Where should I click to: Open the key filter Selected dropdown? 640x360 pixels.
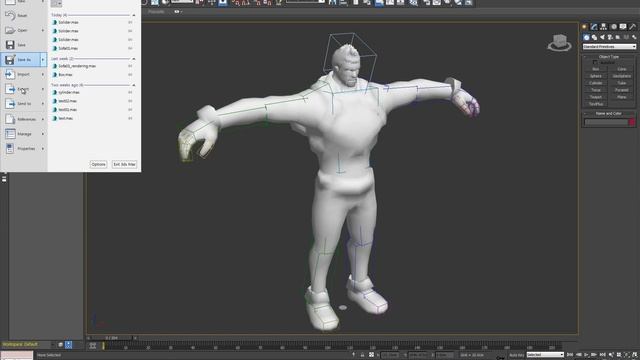coord(545,355)
